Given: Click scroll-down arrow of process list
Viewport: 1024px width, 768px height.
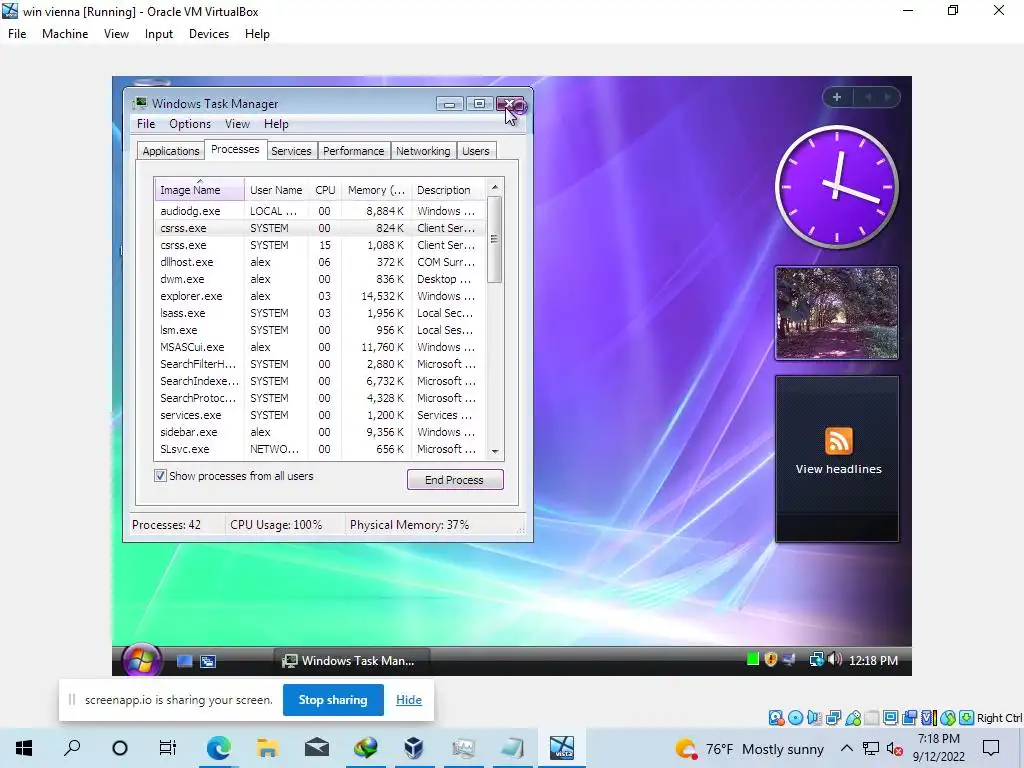Looking at the screenshot, I should pos(495,451).
